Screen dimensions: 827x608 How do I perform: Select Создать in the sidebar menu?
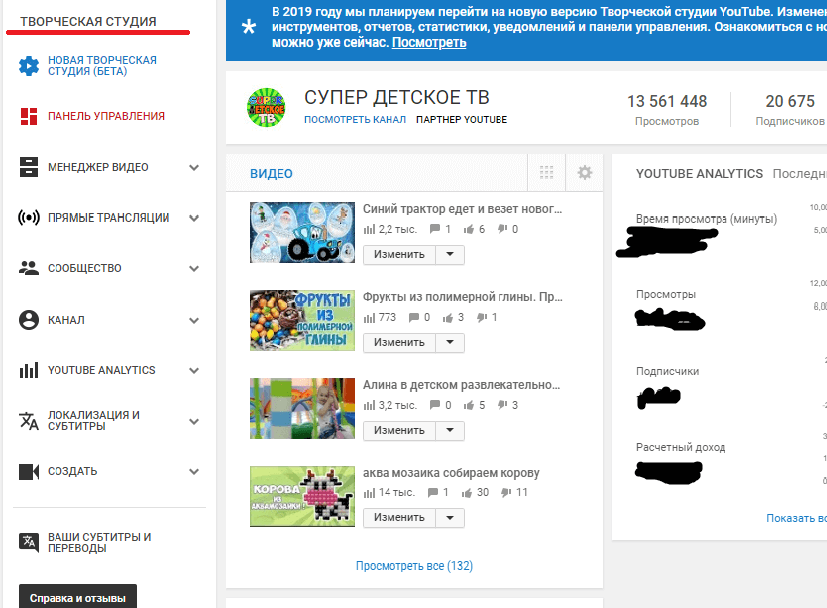[72, 471]
